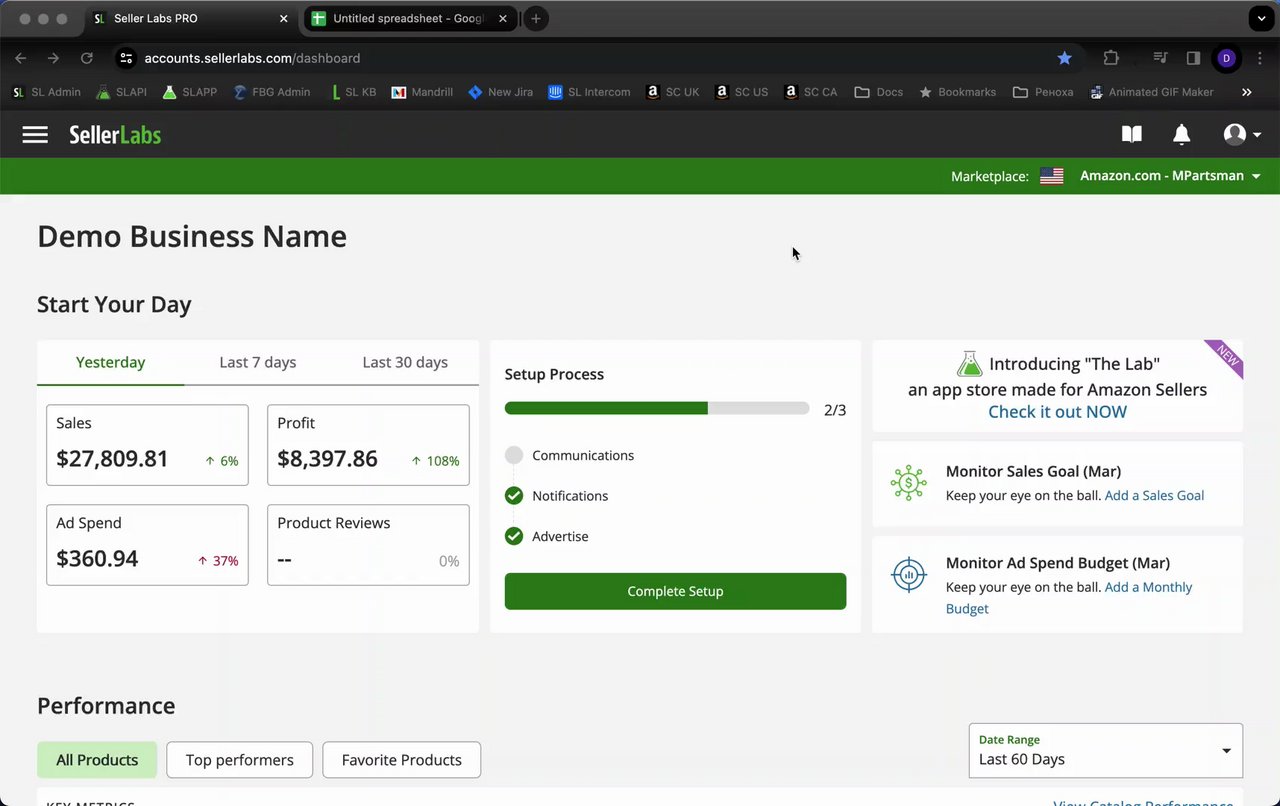Viewport: 1280px width, 806px height.
Task: Switch to the Untitled spreadsheet browser tab
Action: tap(409, 19)
